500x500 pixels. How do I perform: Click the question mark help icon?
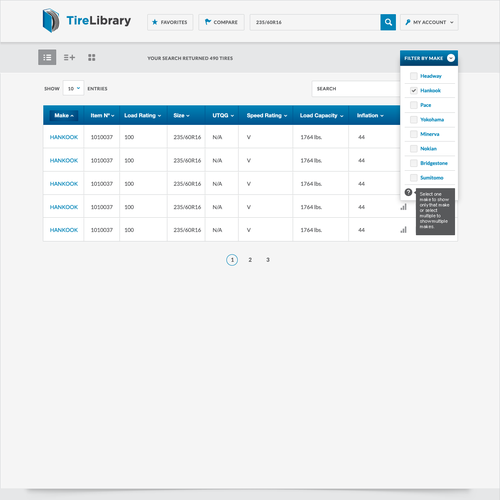click(408, 192)
